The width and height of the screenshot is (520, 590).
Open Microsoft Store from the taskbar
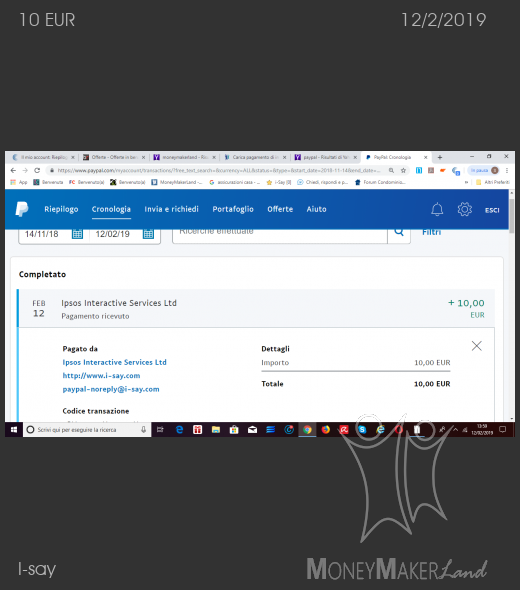[x=234, y=429]
